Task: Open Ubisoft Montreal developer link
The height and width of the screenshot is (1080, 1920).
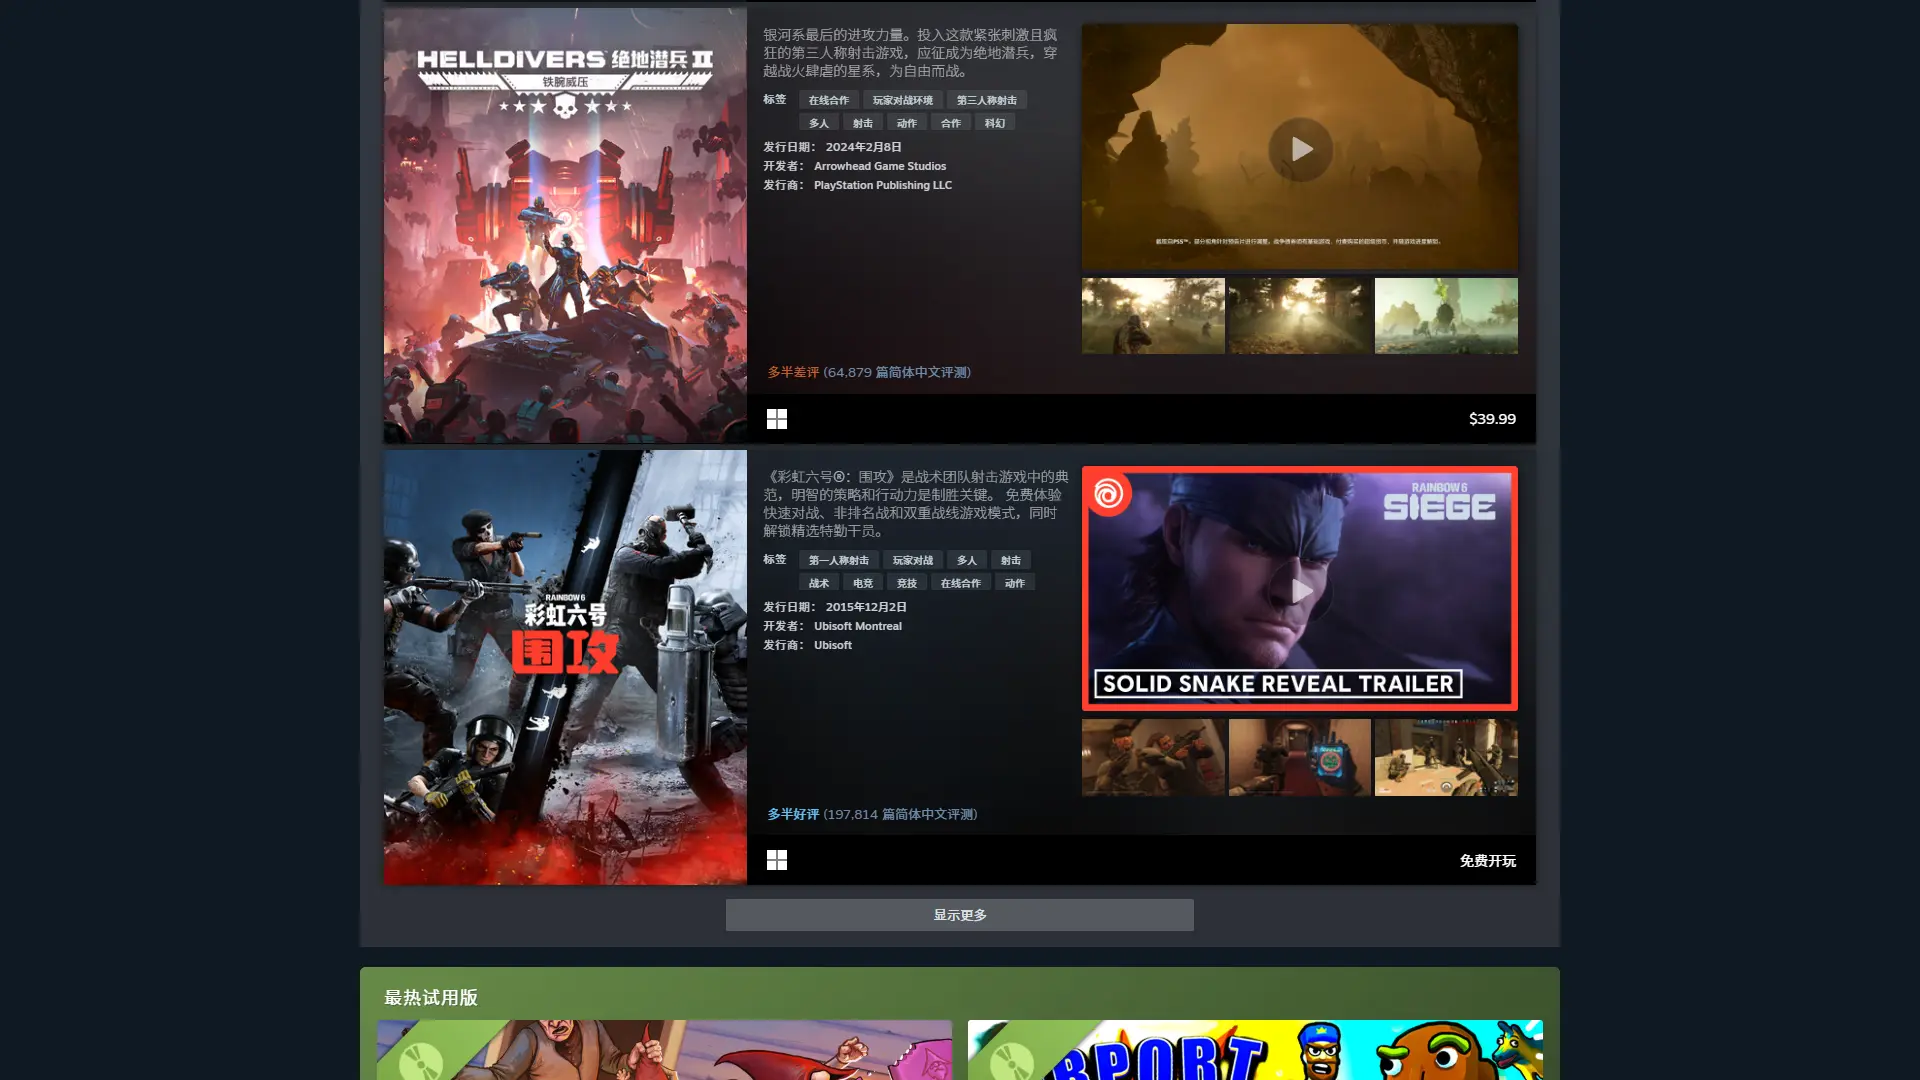Action: click(x=857, y=626)
